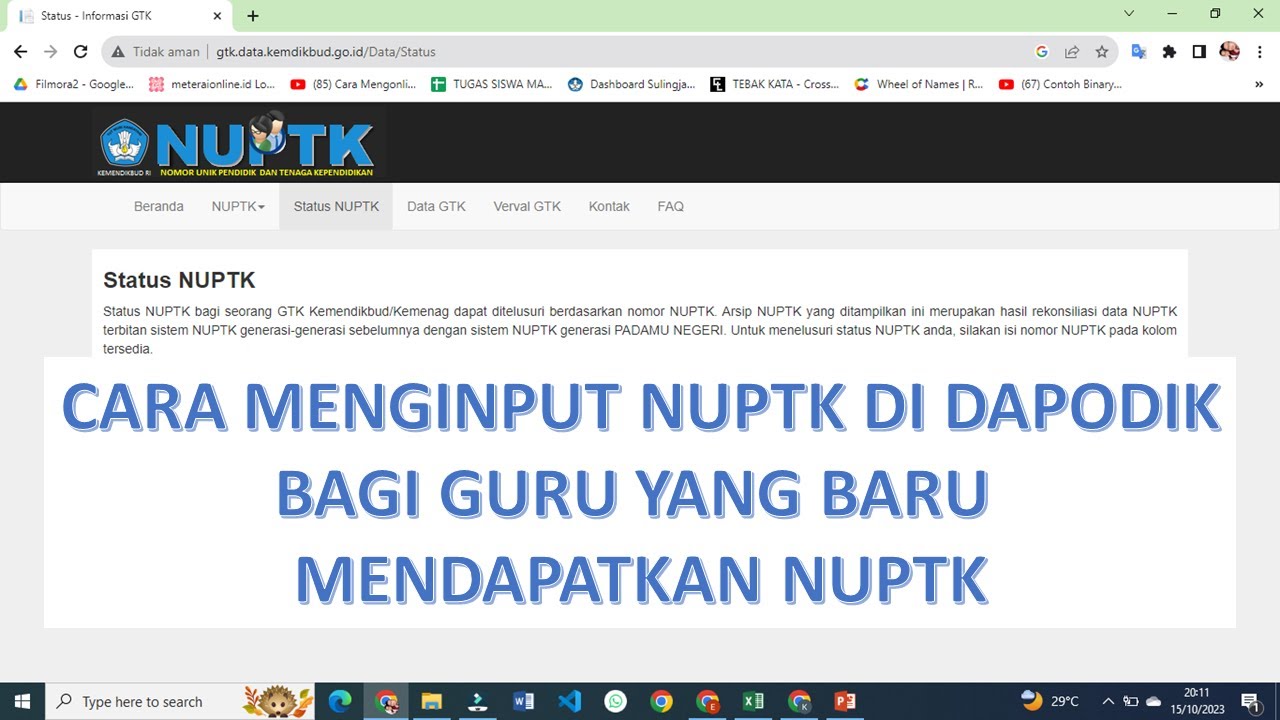Click the Google icon in the address bar

1042,52
